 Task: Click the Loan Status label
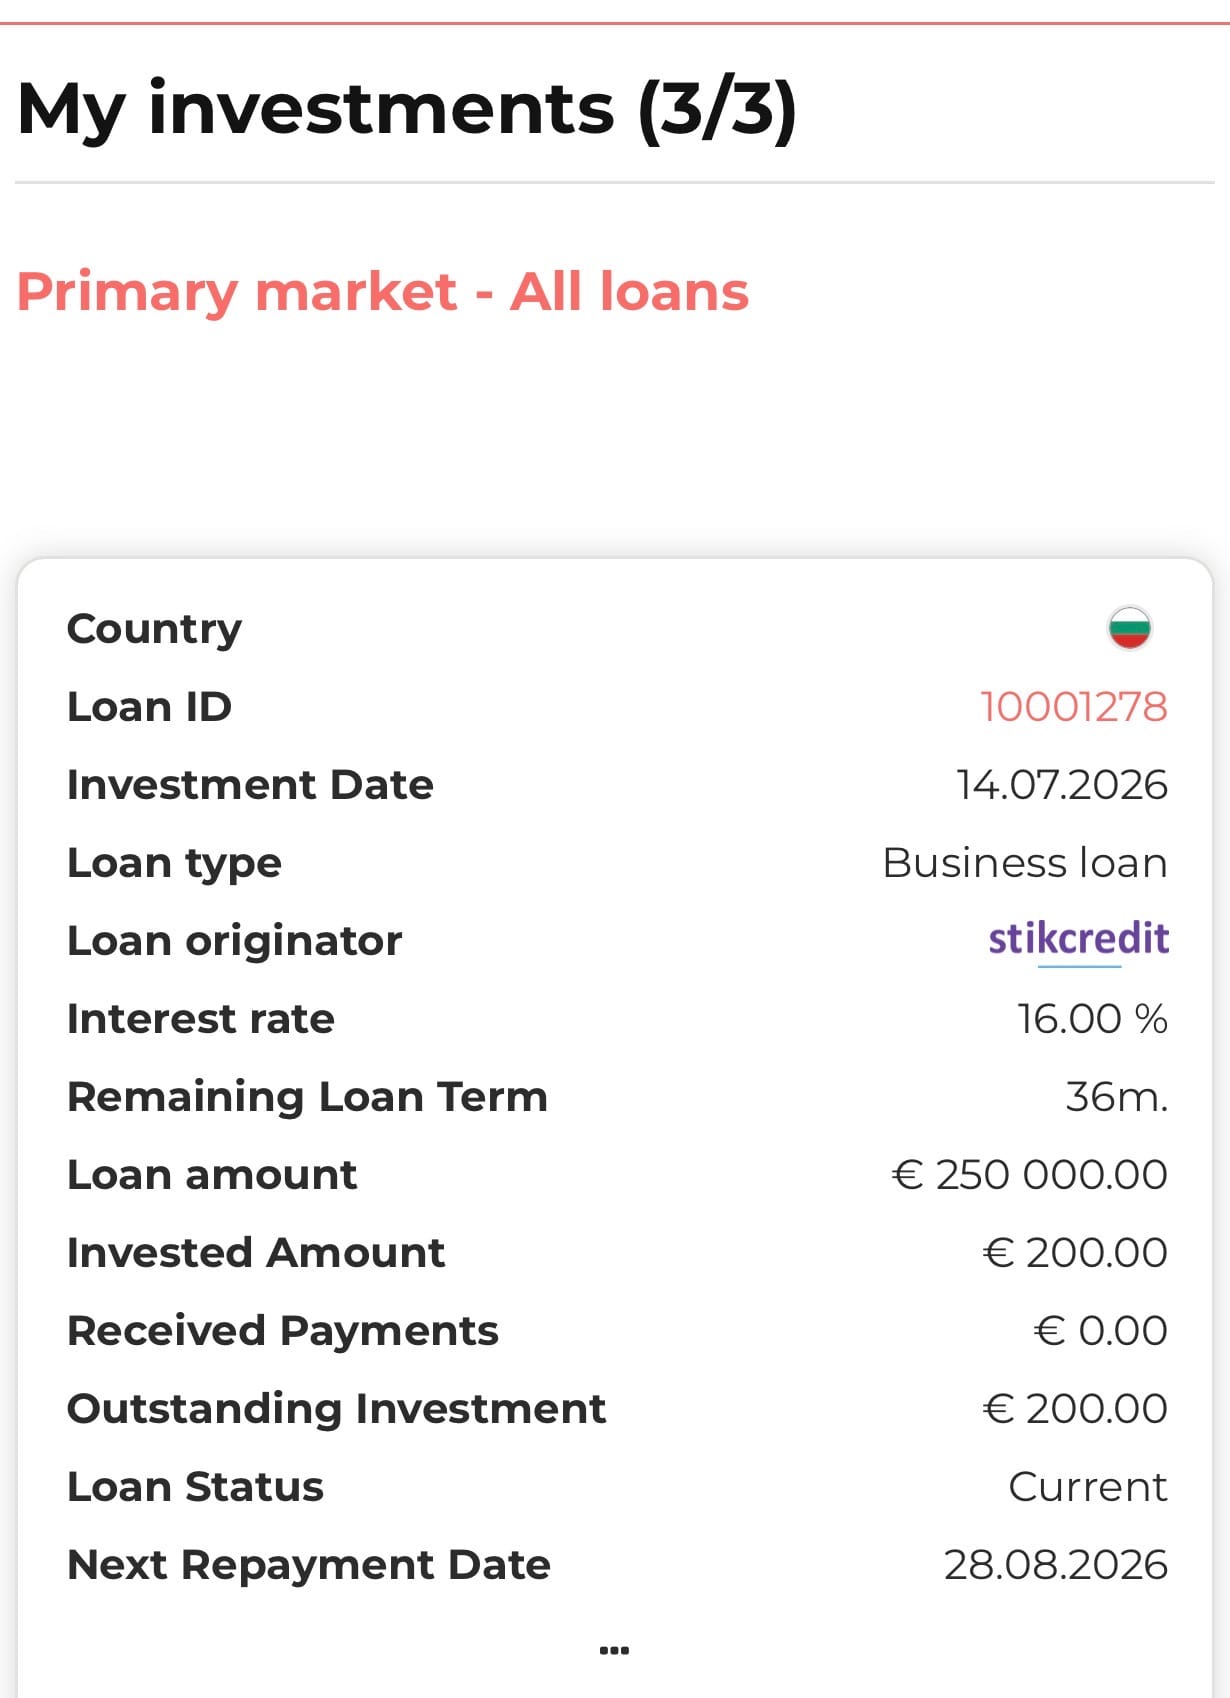pyautogui.click(x=195, y=1487)
